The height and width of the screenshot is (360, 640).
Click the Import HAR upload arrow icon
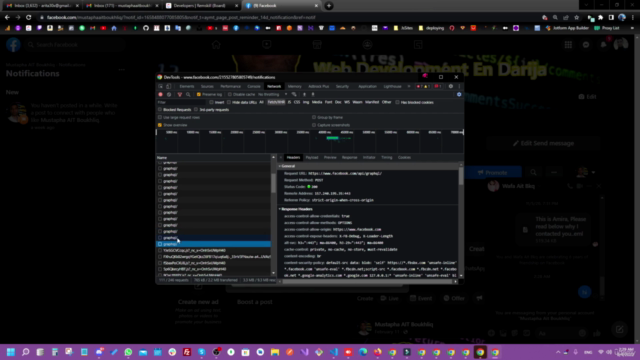point(304,94)
